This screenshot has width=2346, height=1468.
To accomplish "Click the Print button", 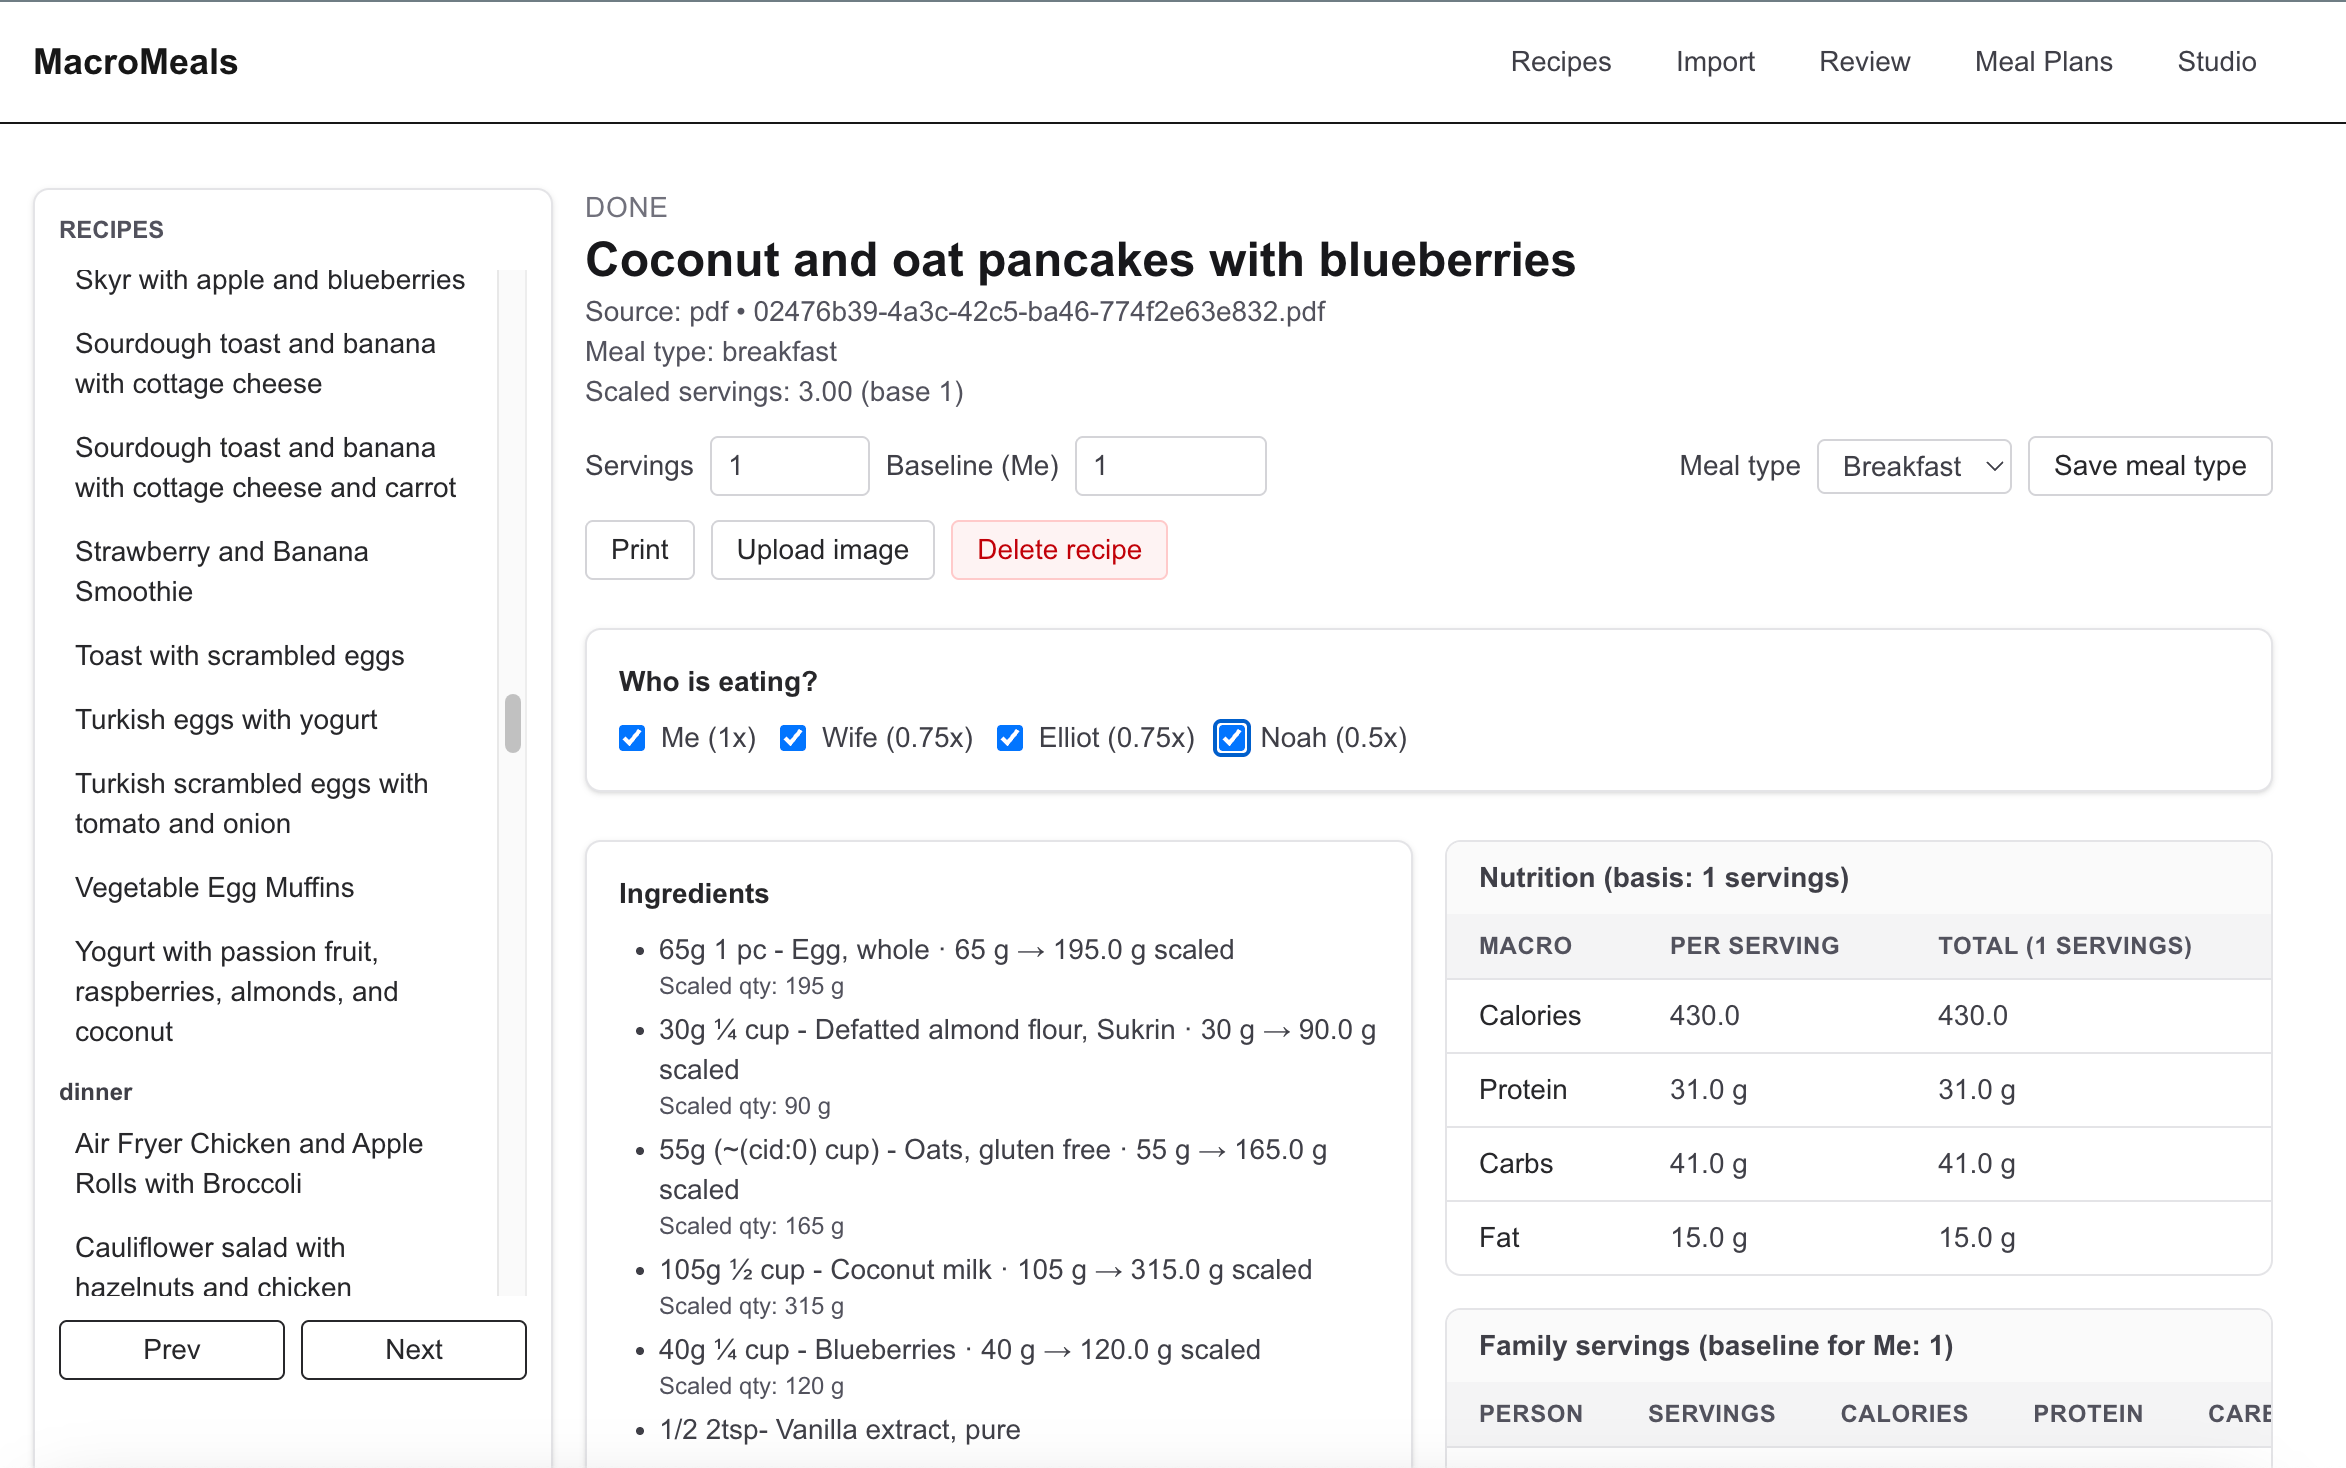I will tap(639, 550).
